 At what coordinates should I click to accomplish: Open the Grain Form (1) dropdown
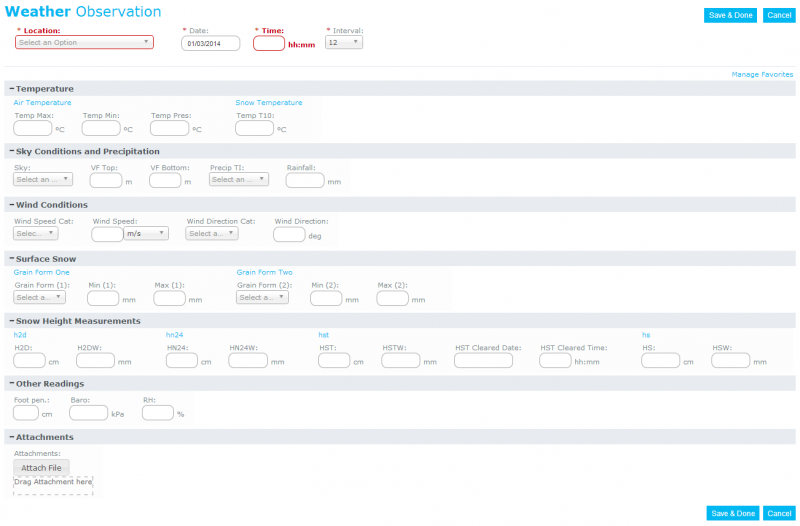pyautogui.click(x=39, y=297)
